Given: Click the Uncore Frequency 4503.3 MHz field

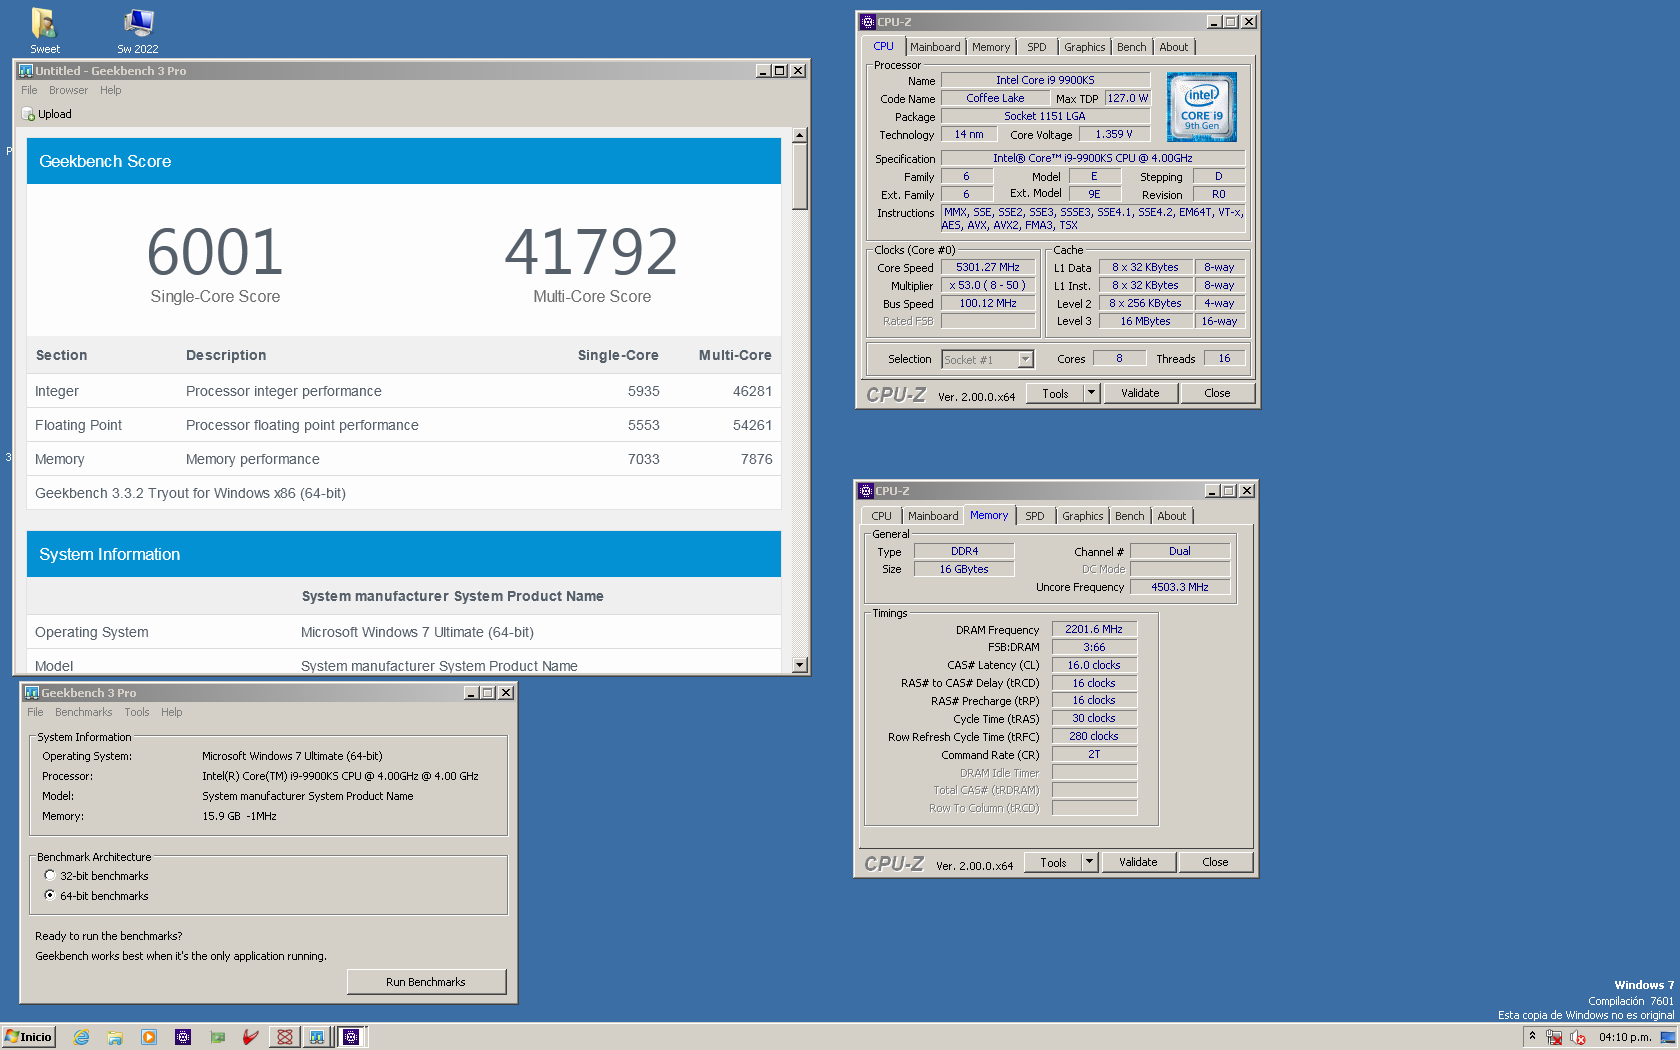Looking at the screenshot, I should (1180, 587).
